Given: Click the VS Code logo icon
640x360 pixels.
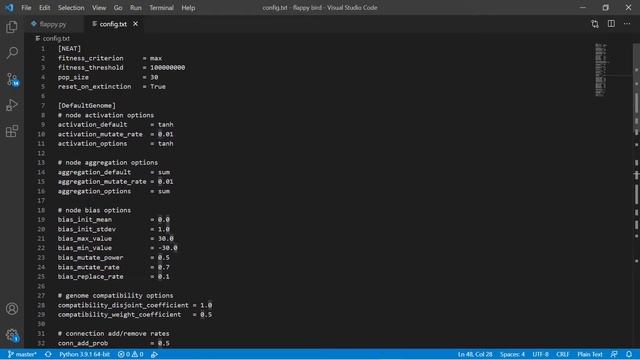Looking at the screenshot, I should pos(9,7).
